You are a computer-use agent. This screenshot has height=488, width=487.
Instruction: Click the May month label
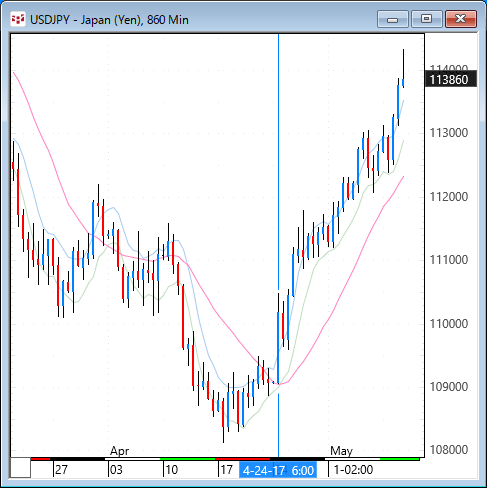pos(341,451)
